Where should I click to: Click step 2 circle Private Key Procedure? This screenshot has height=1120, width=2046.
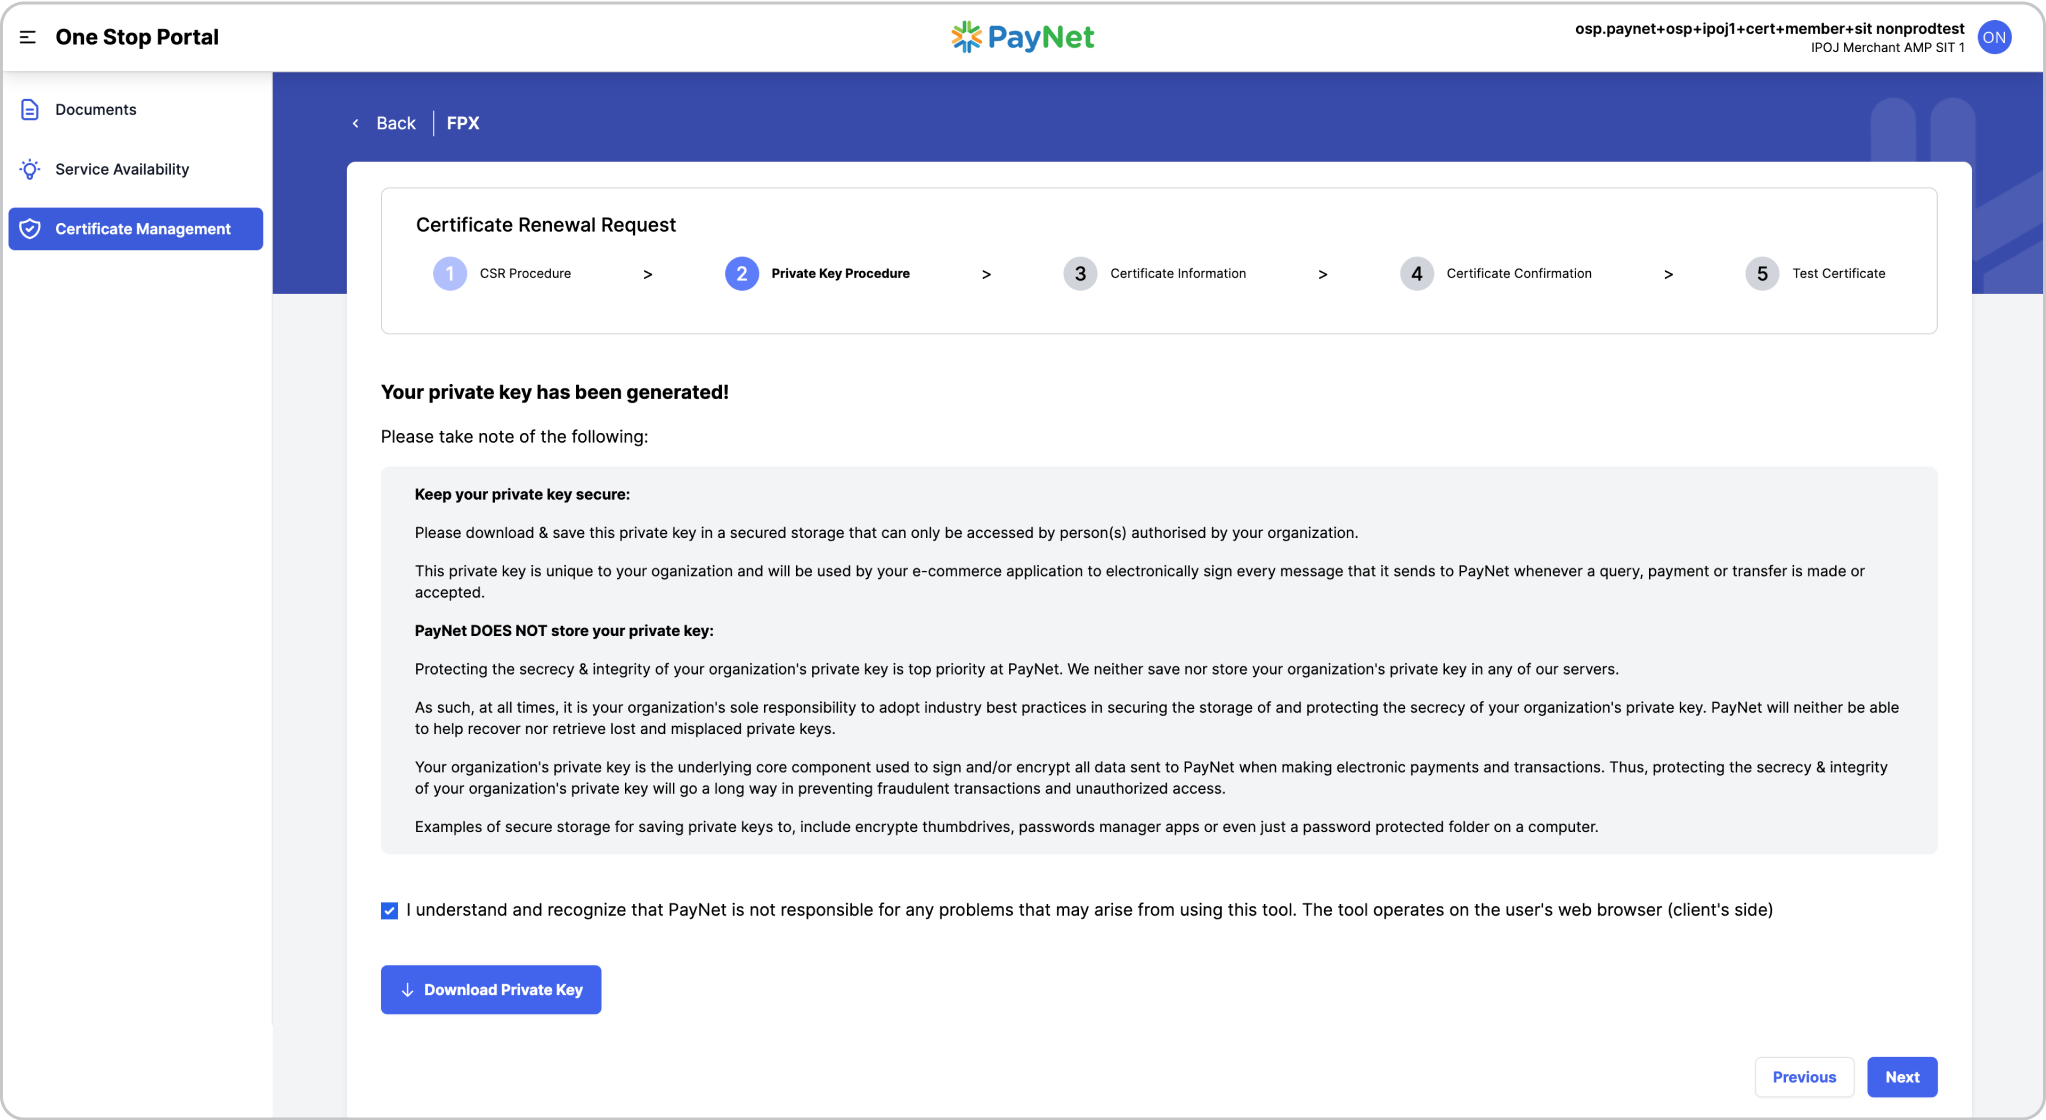(742, 273)
